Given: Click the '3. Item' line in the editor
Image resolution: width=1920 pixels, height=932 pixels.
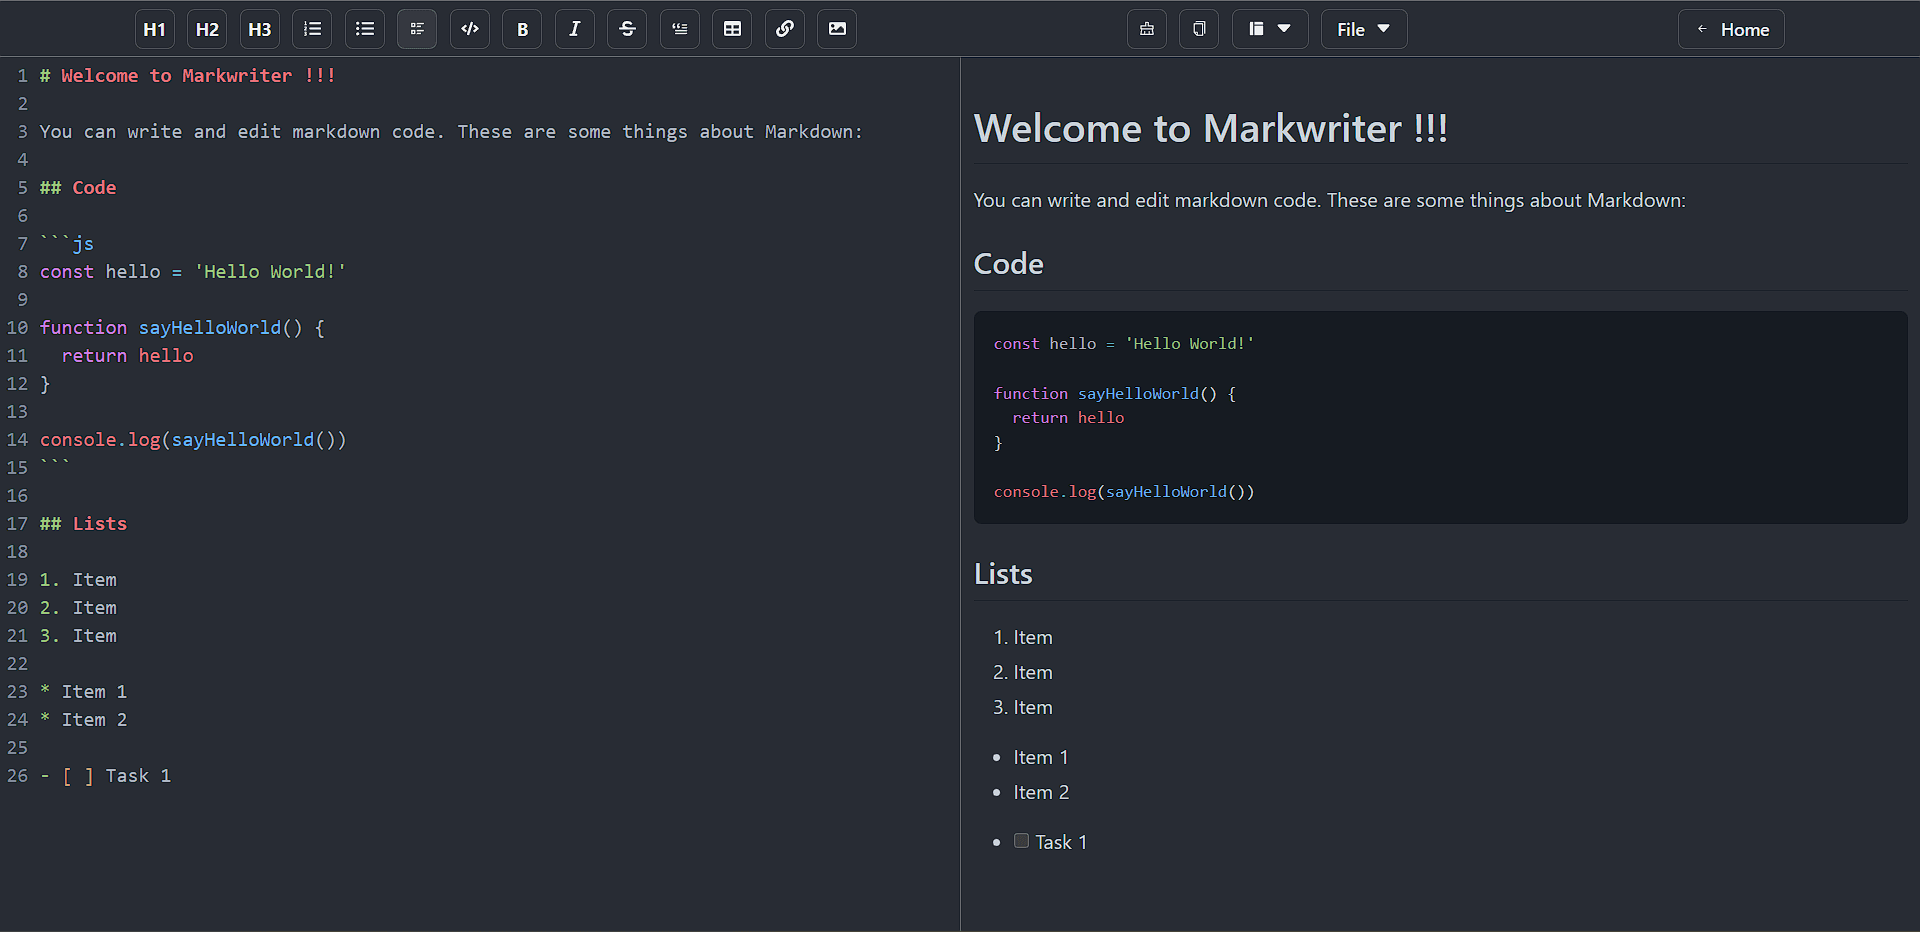Looking at the screenshot, I should tap(78, 636).
